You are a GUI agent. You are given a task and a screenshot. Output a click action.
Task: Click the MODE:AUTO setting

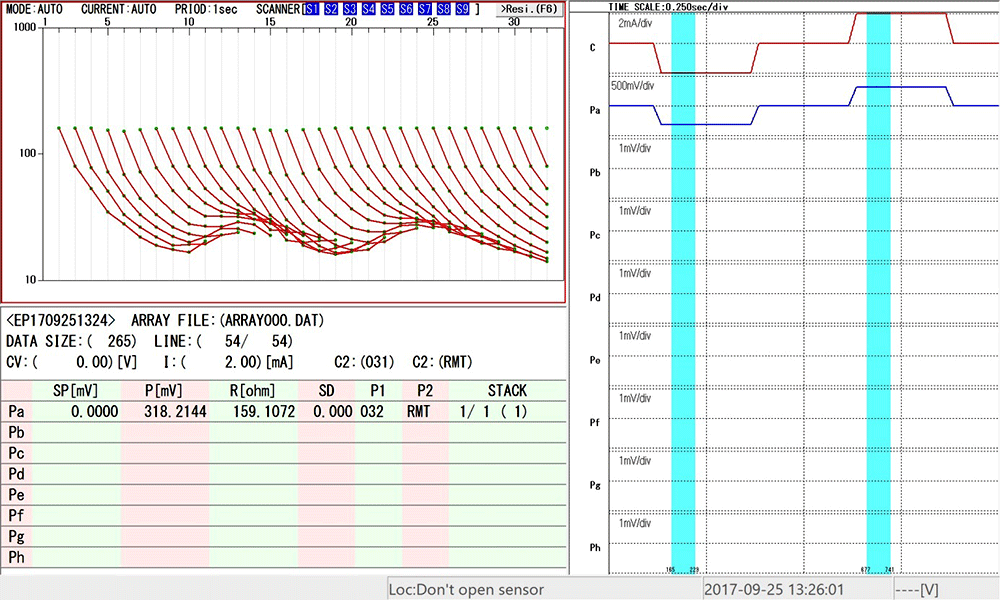tap(34, 8)
